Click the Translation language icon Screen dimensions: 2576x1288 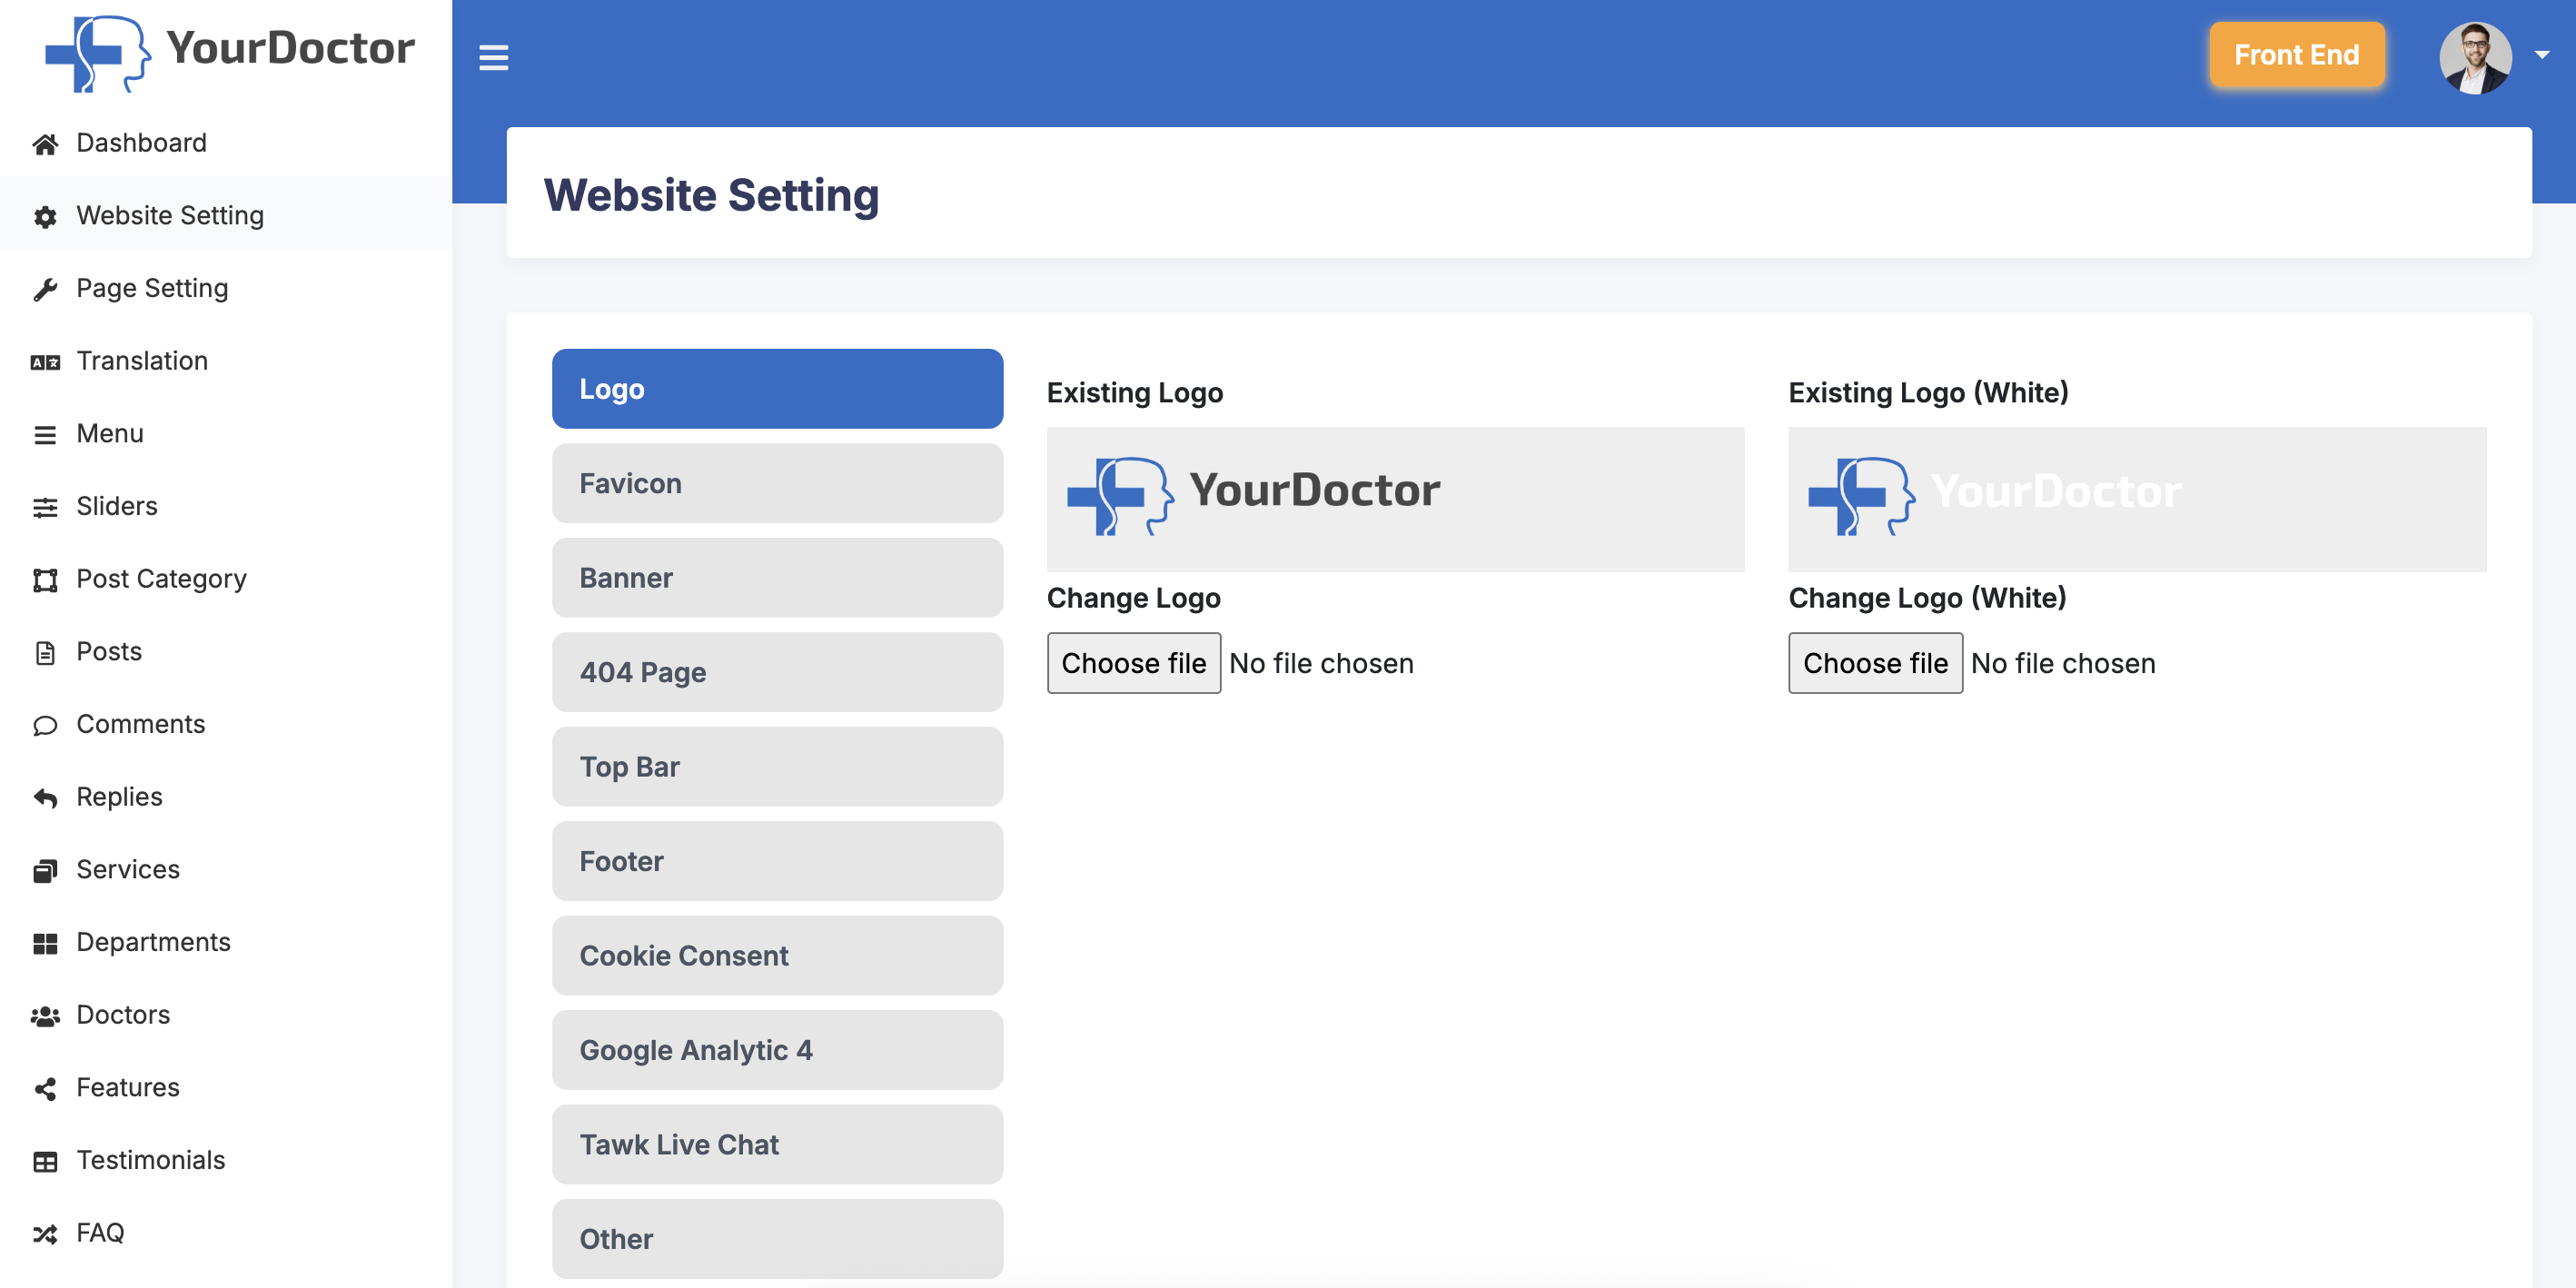pos(45,362)
